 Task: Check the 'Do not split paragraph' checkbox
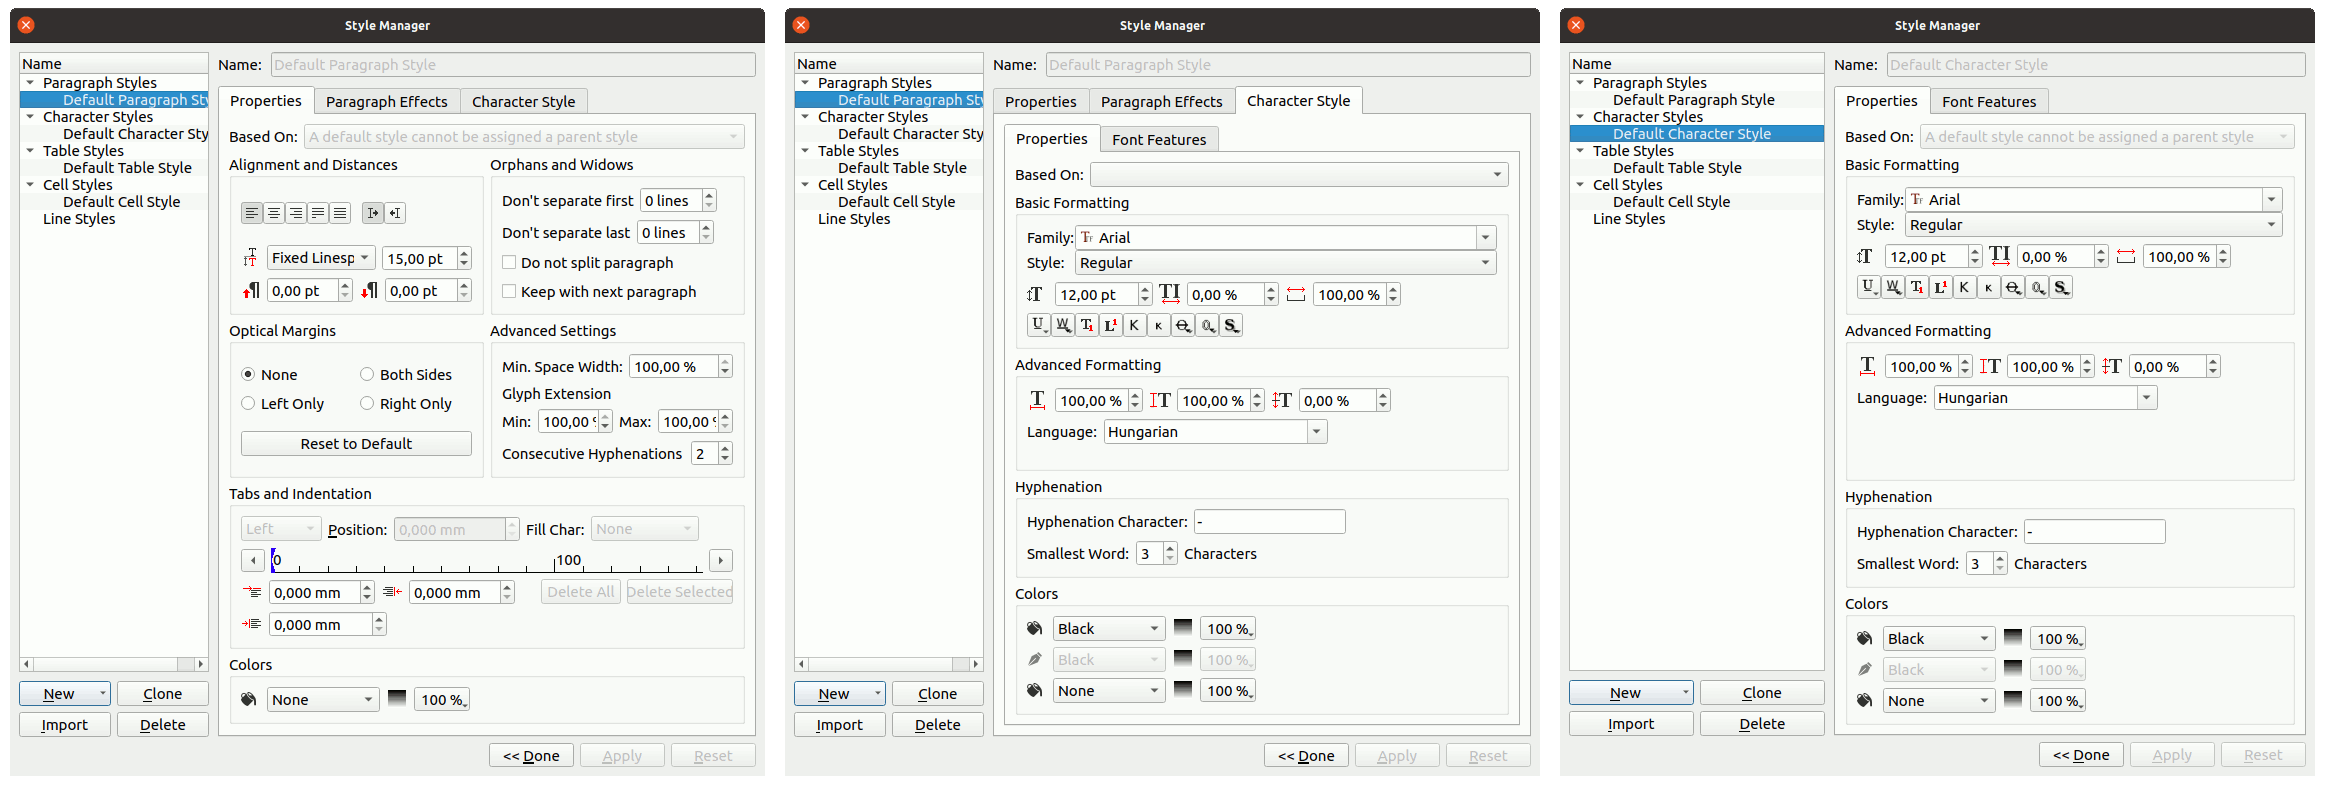pyautogui.click(x=509, y=263)
